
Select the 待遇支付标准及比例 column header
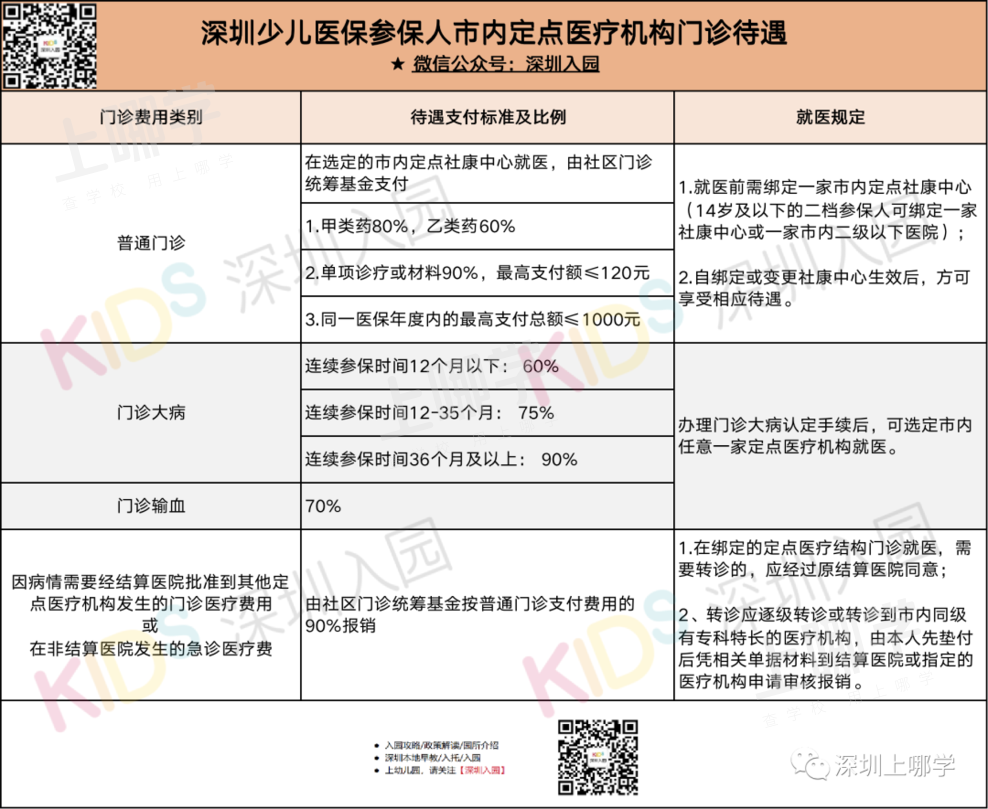coord(488,117)
